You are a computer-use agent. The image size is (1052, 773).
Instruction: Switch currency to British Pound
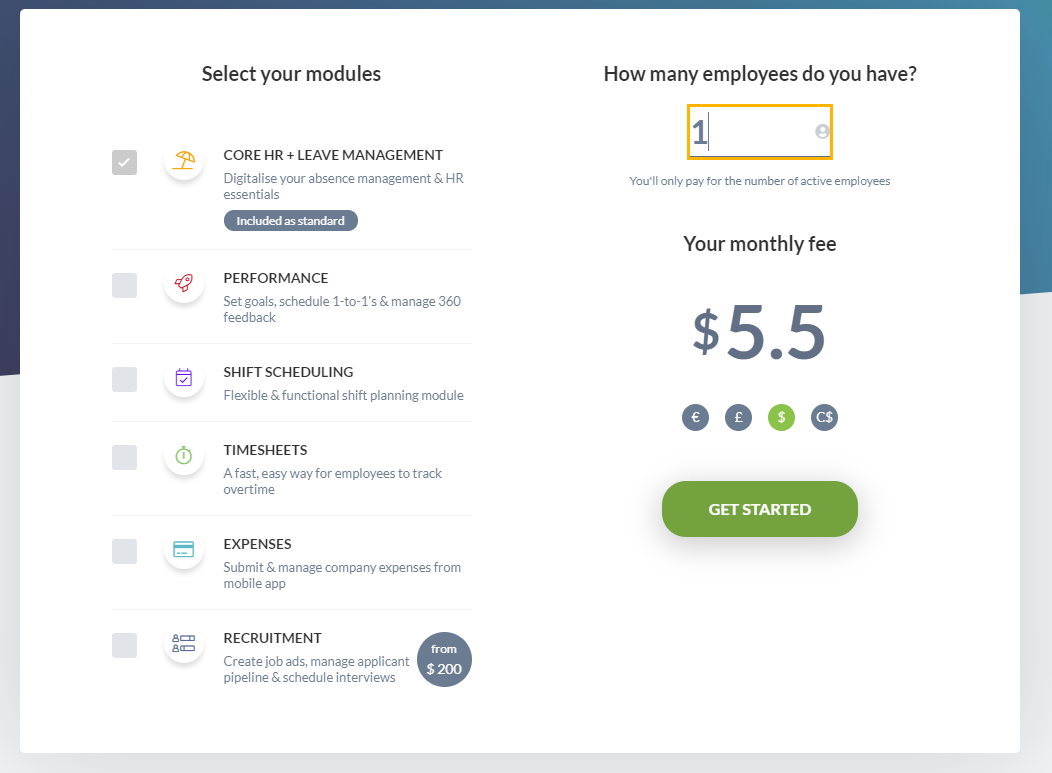click(x=738, y=418)
